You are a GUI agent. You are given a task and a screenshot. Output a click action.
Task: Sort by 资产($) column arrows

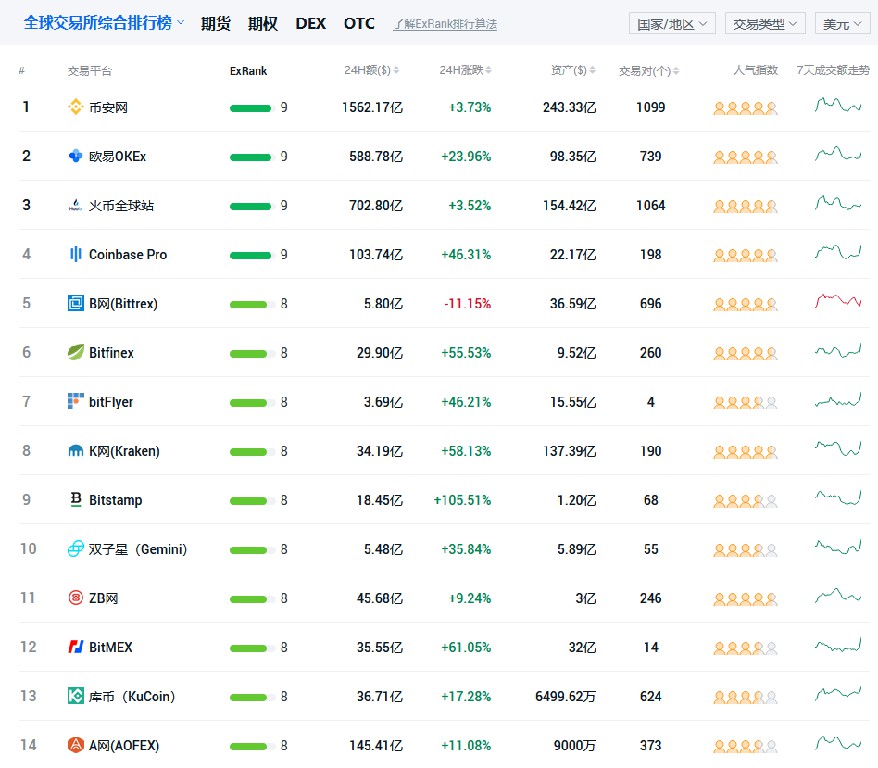pos(592,71)
